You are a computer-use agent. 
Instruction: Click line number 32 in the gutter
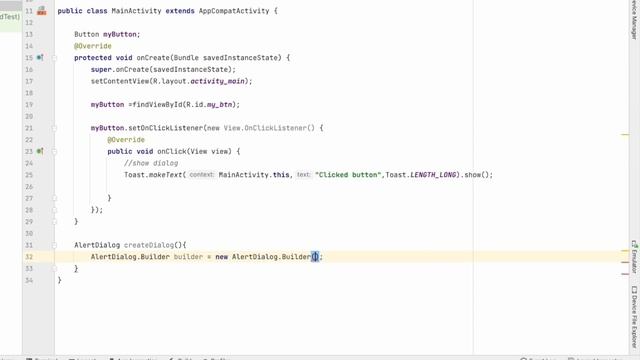29,257
